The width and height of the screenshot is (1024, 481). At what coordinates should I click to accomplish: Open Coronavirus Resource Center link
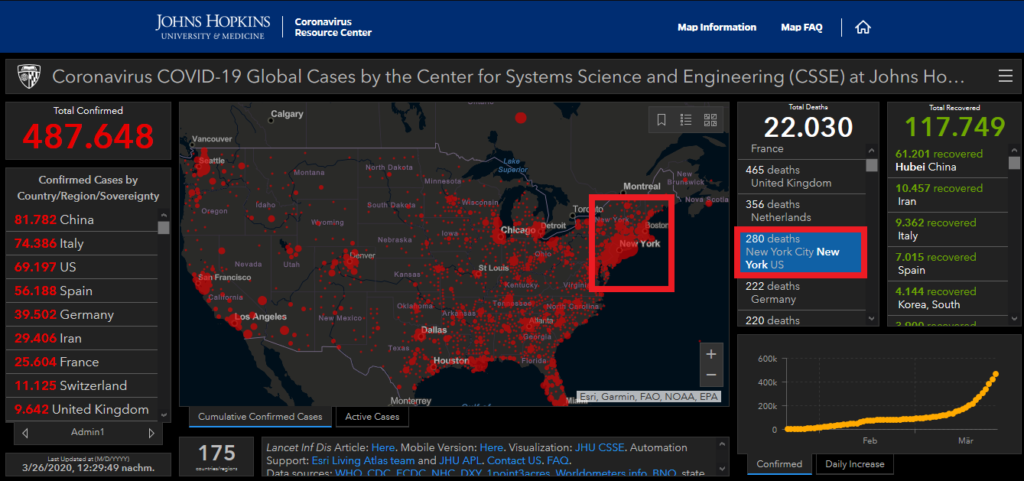pos(332,27)
